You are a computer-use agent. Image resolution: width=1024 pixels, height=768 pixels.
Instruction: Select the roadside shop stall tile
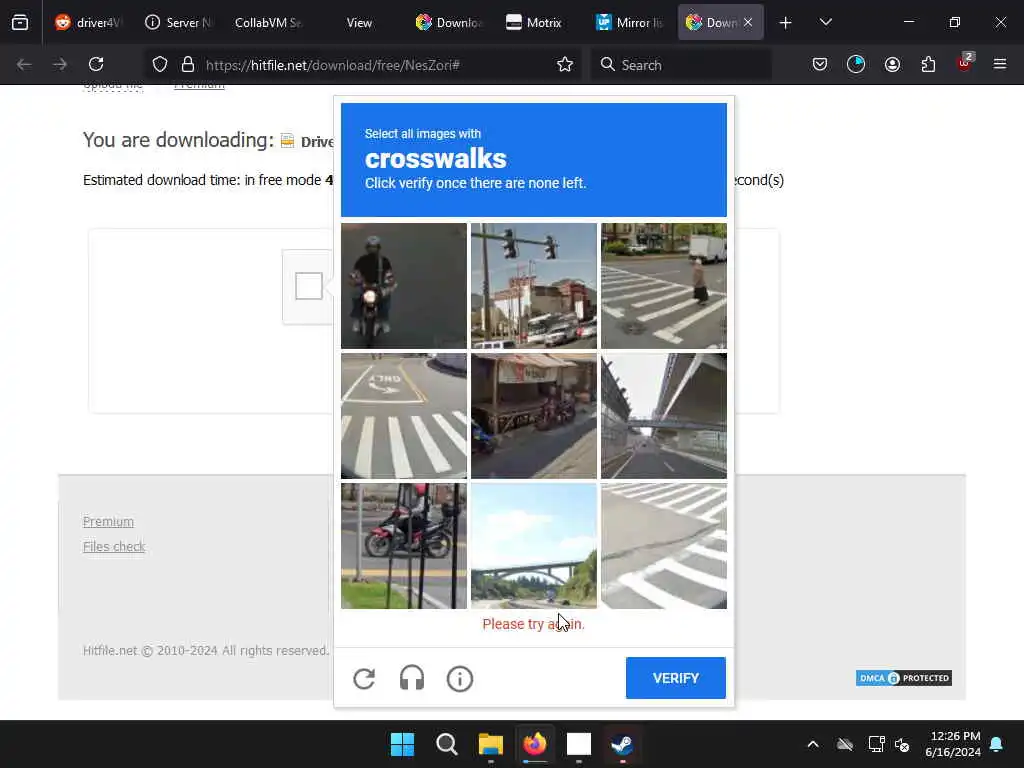[534, 416]
